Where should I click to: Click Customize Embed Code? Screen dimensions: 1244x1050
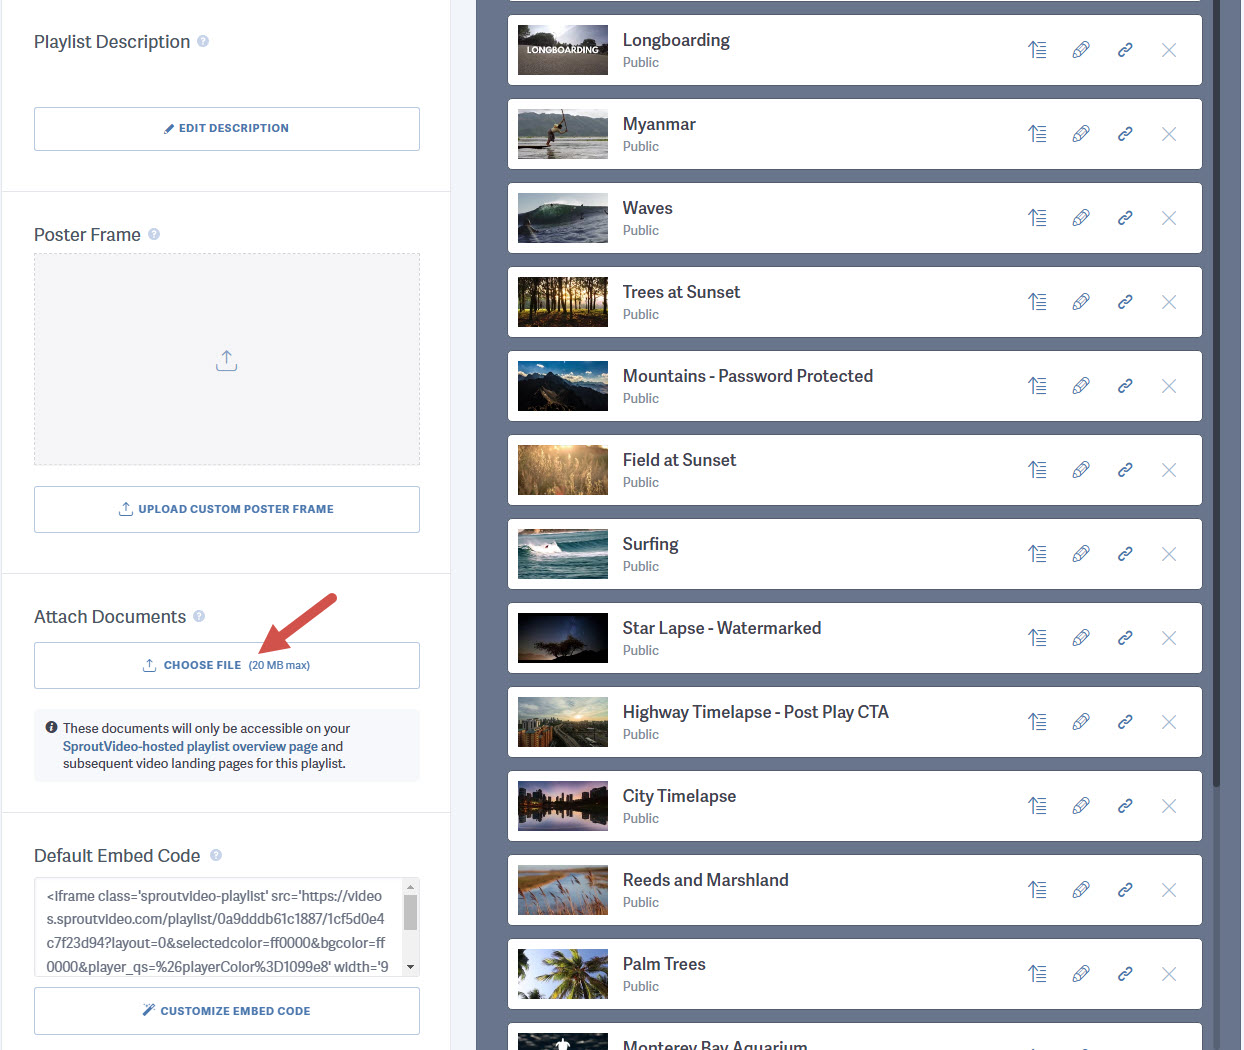click(227, 1010)
